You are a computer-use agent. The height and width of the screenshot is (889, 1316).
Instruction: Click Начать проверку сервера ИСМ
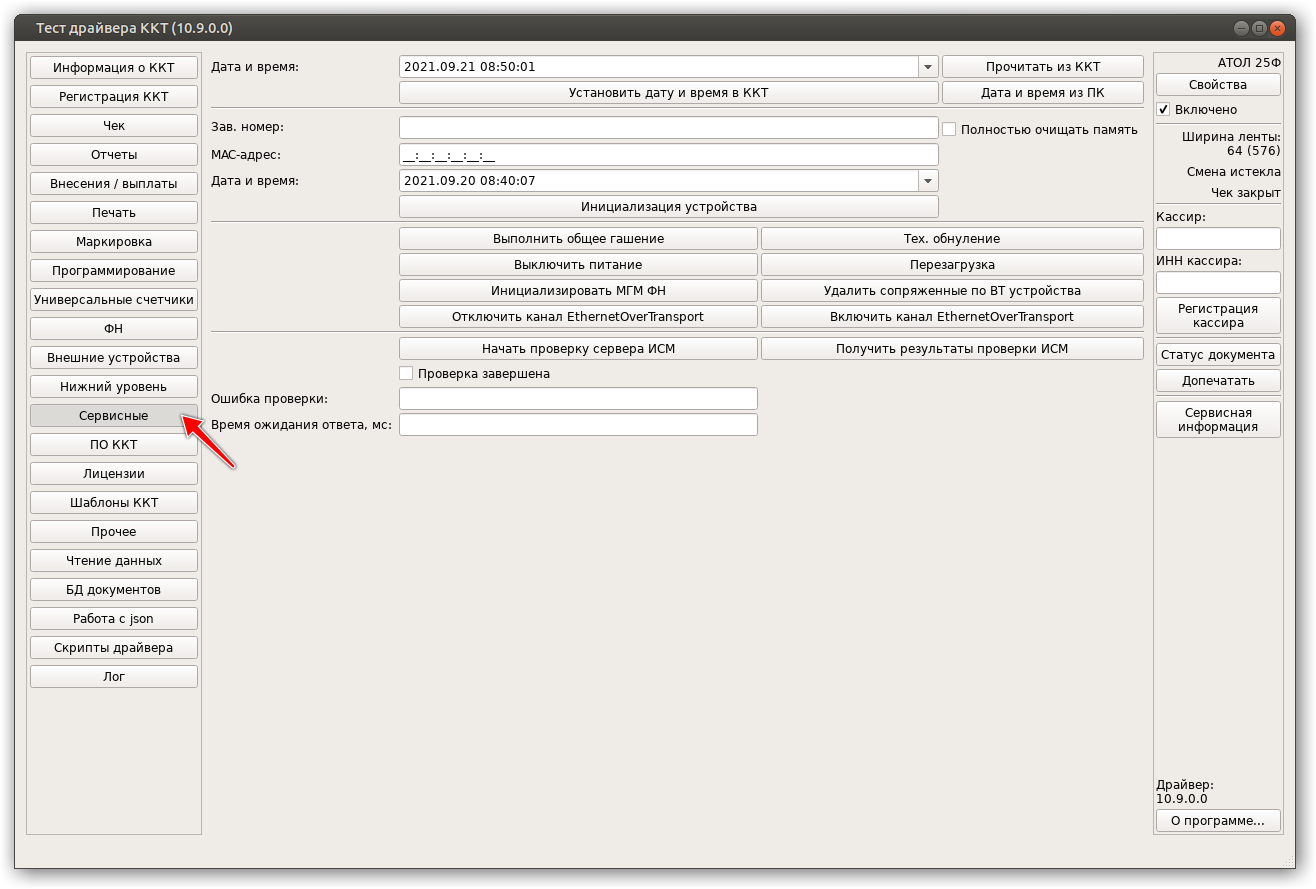578,349
